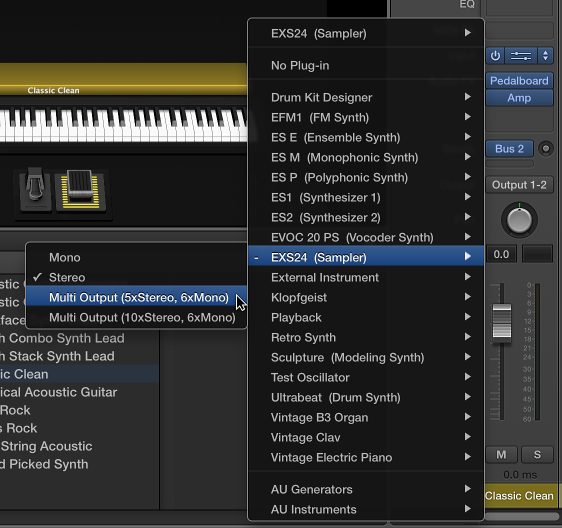562x528 pixels.
Task: Expand ES M (Monophonic Synth) submenu
Action: [x=366, y=157]
